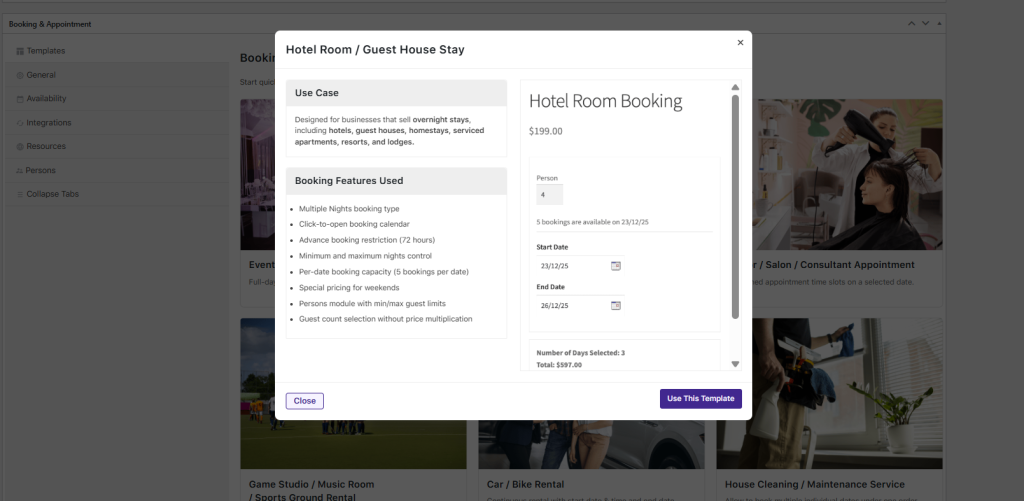Open the End Date calendar icon

click(616, 305)
